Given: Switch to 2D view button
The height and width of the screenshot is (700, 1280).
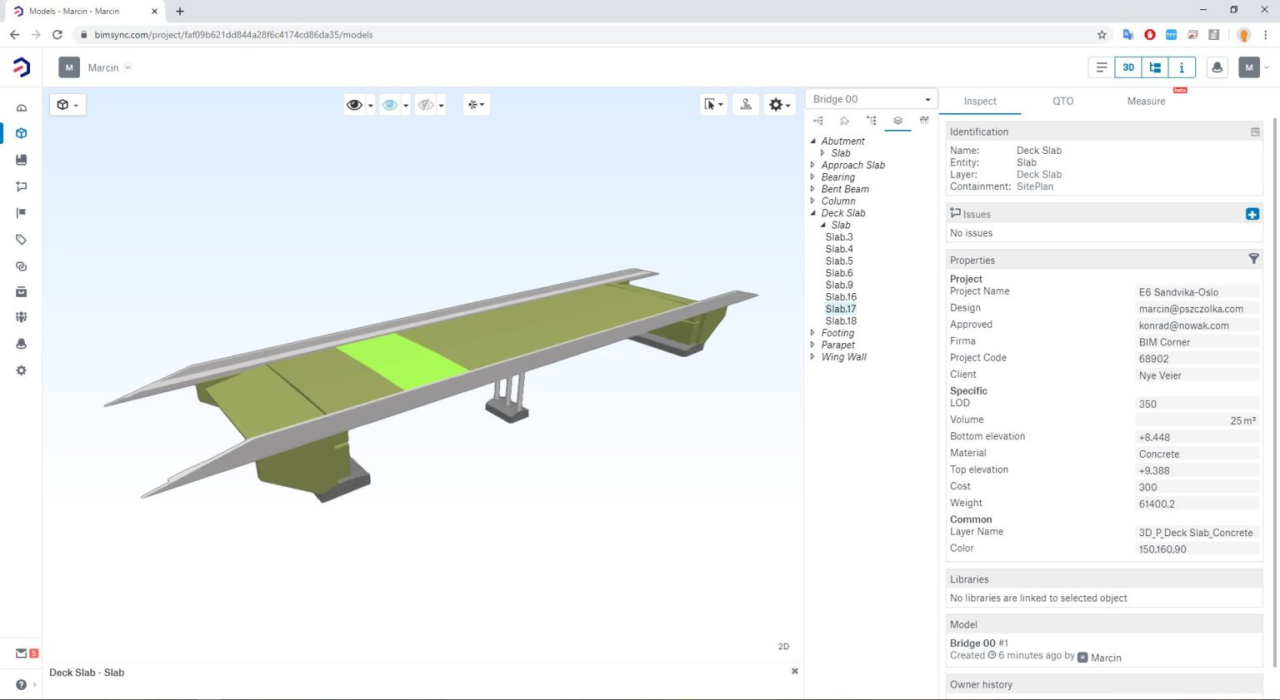Looking at the screenshot, I should (783, 646).
